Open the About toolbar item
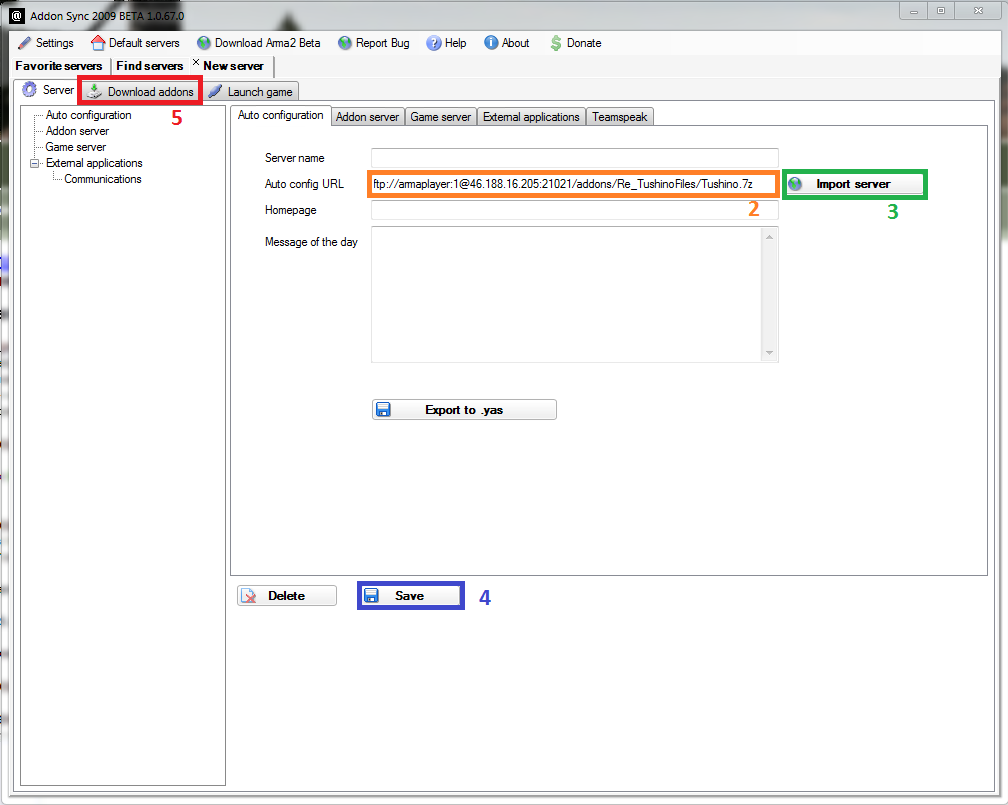This screenshot has width=1008, height=805. pos(507,43)
